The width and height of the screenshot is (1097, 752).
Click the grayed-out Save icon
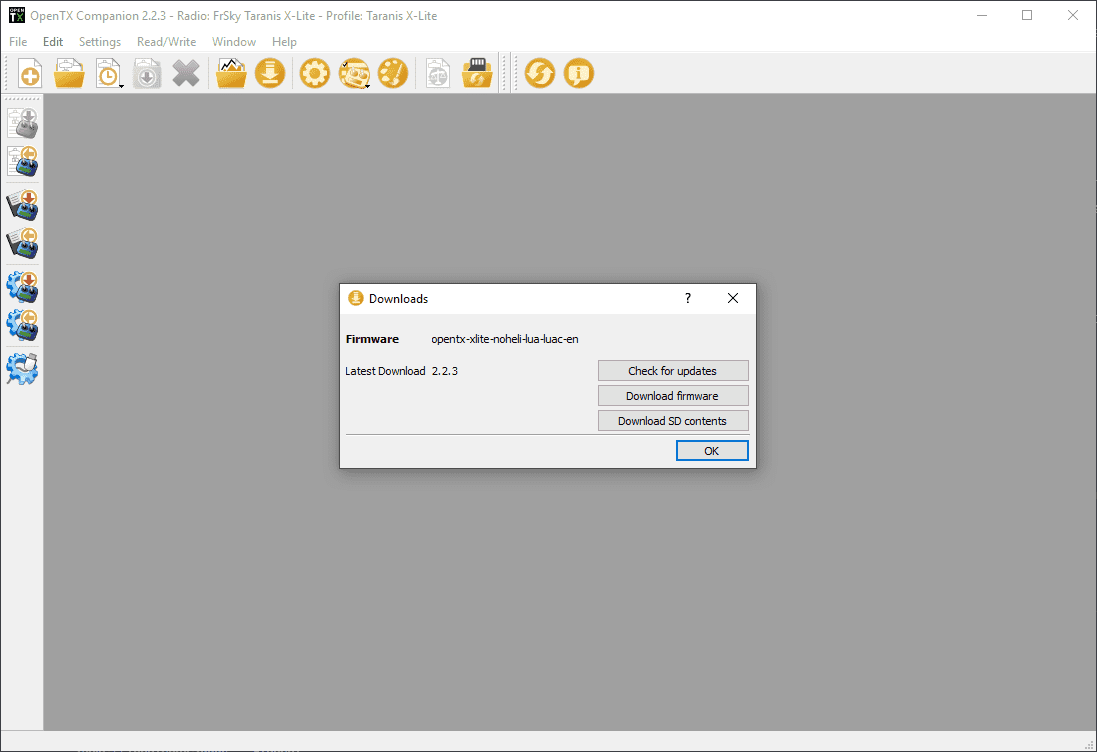click(147, 73)
